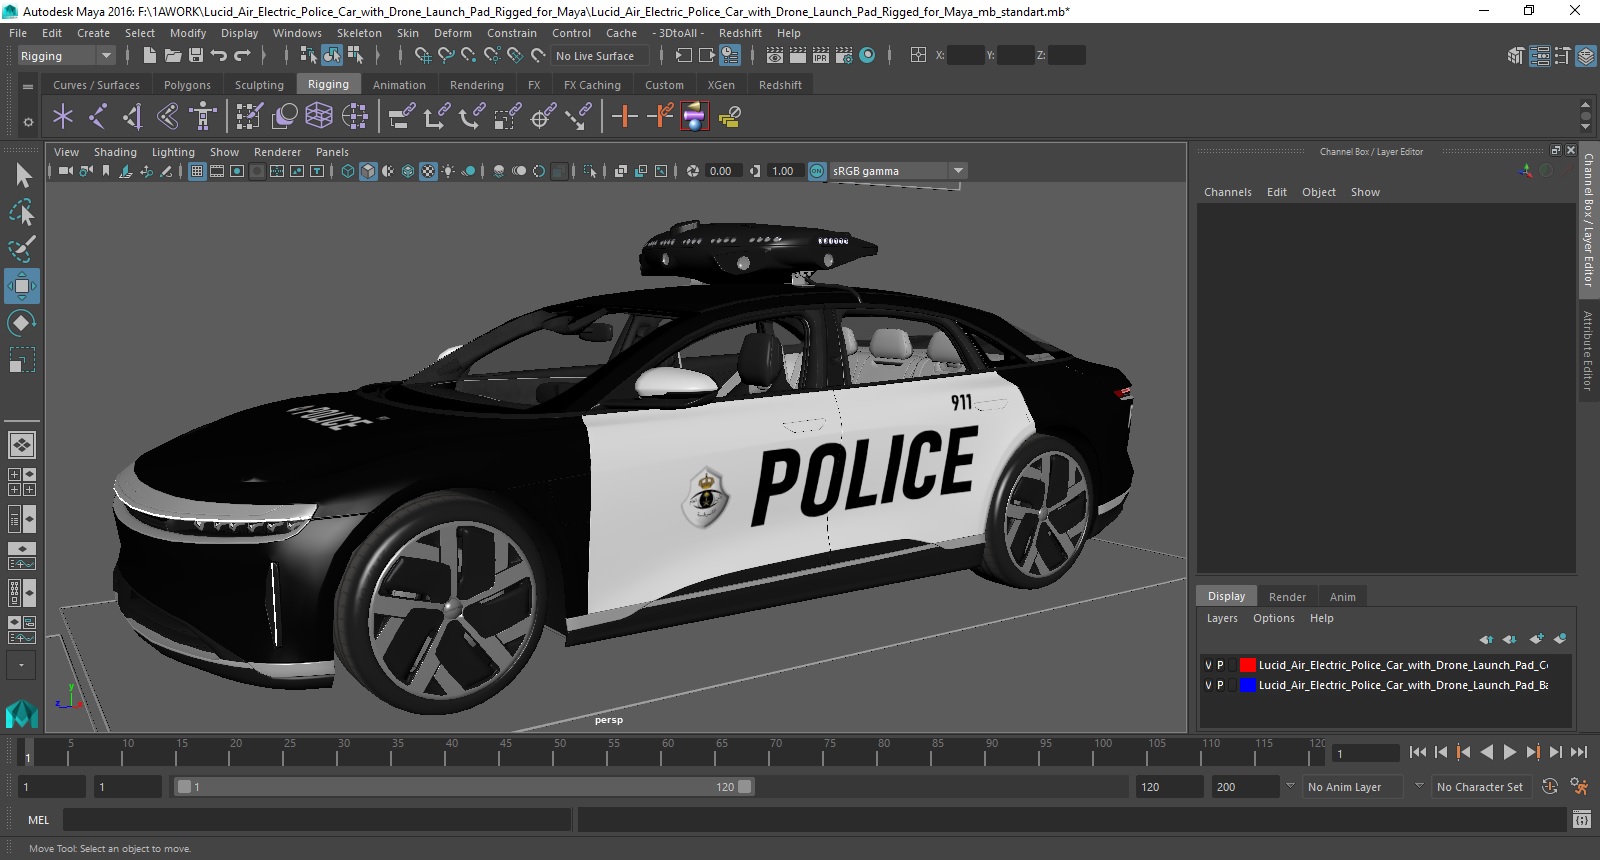Save the current scene
This screenshot has width=1600, height=860.
[196, 56]
